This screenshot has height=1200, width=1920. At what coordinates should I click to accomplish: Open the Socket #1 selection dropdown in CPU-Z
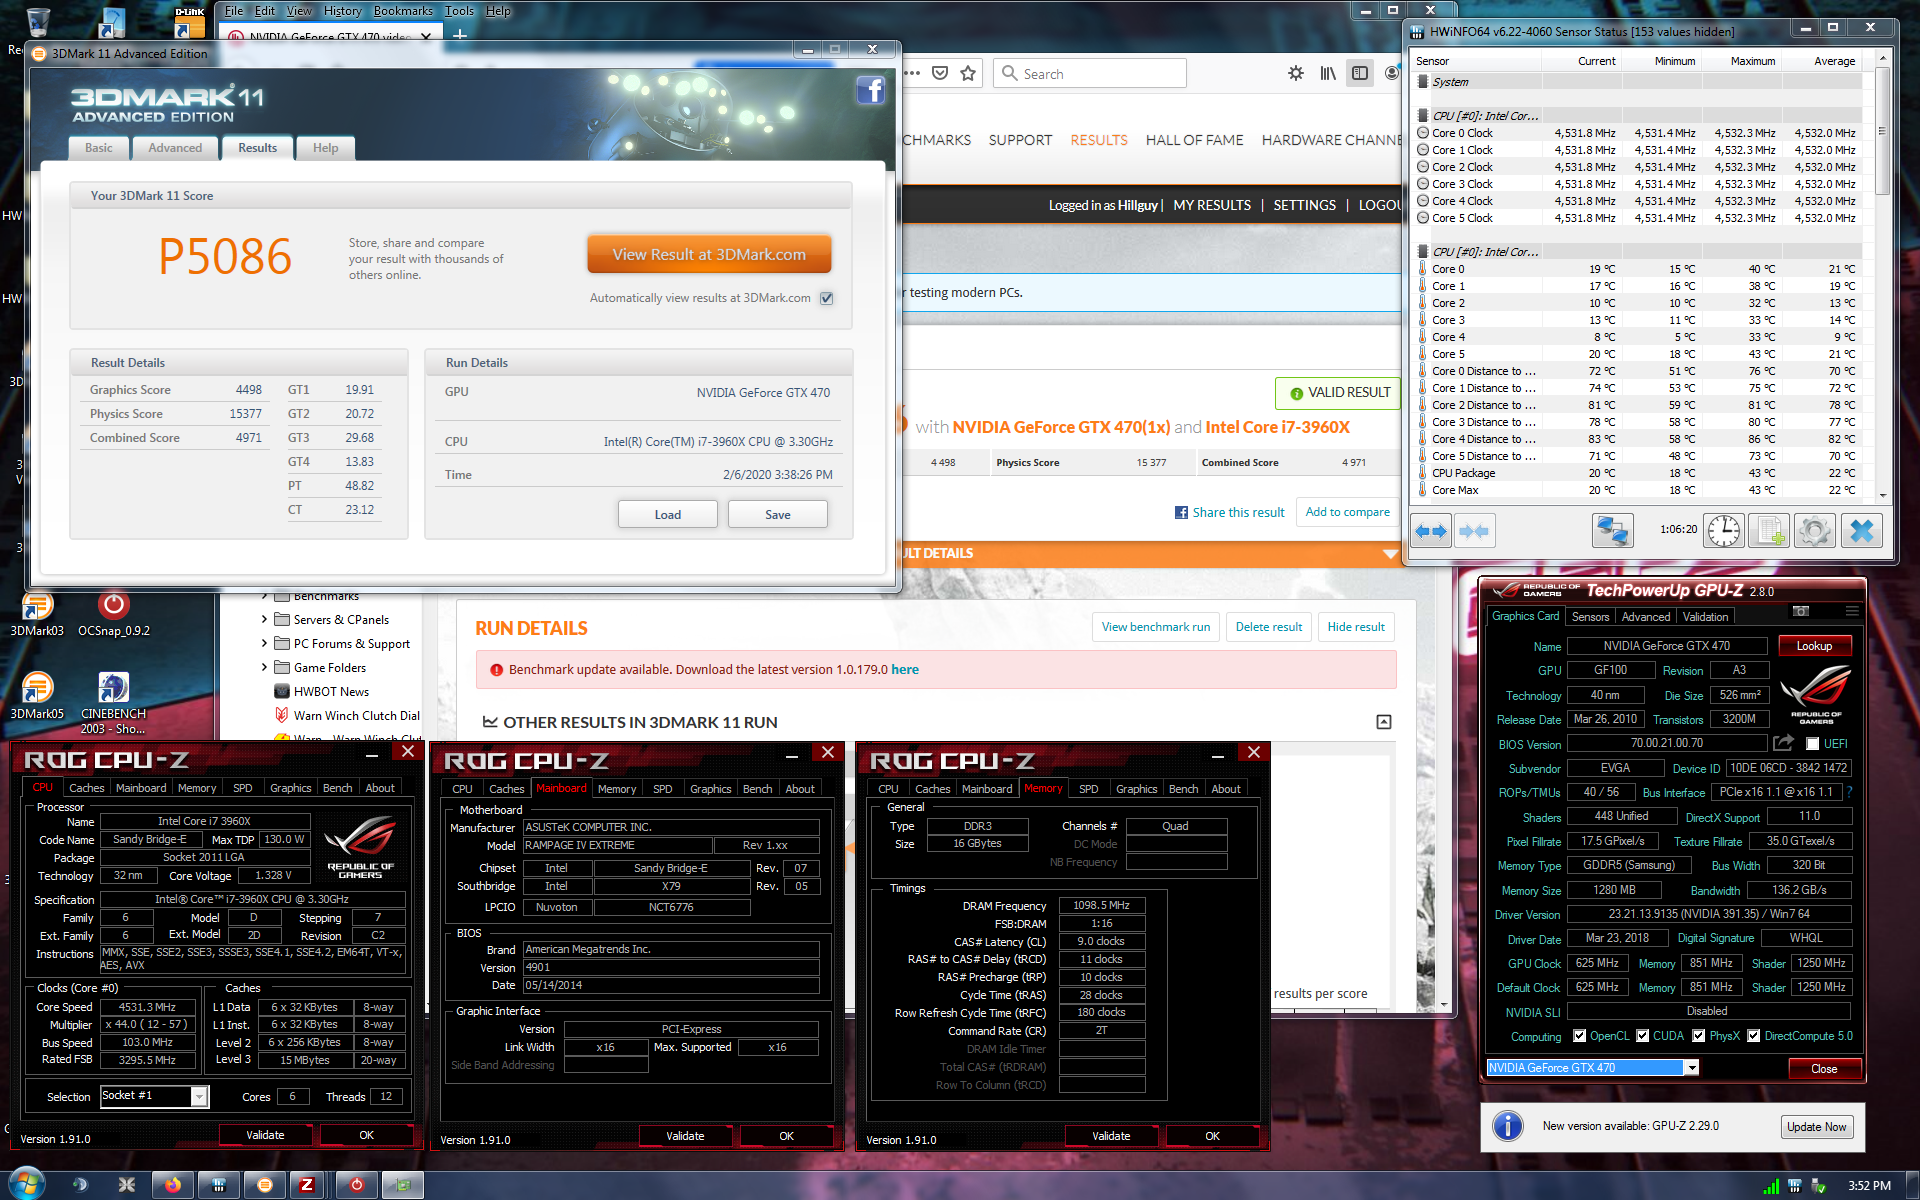(x=199, y=1097)
